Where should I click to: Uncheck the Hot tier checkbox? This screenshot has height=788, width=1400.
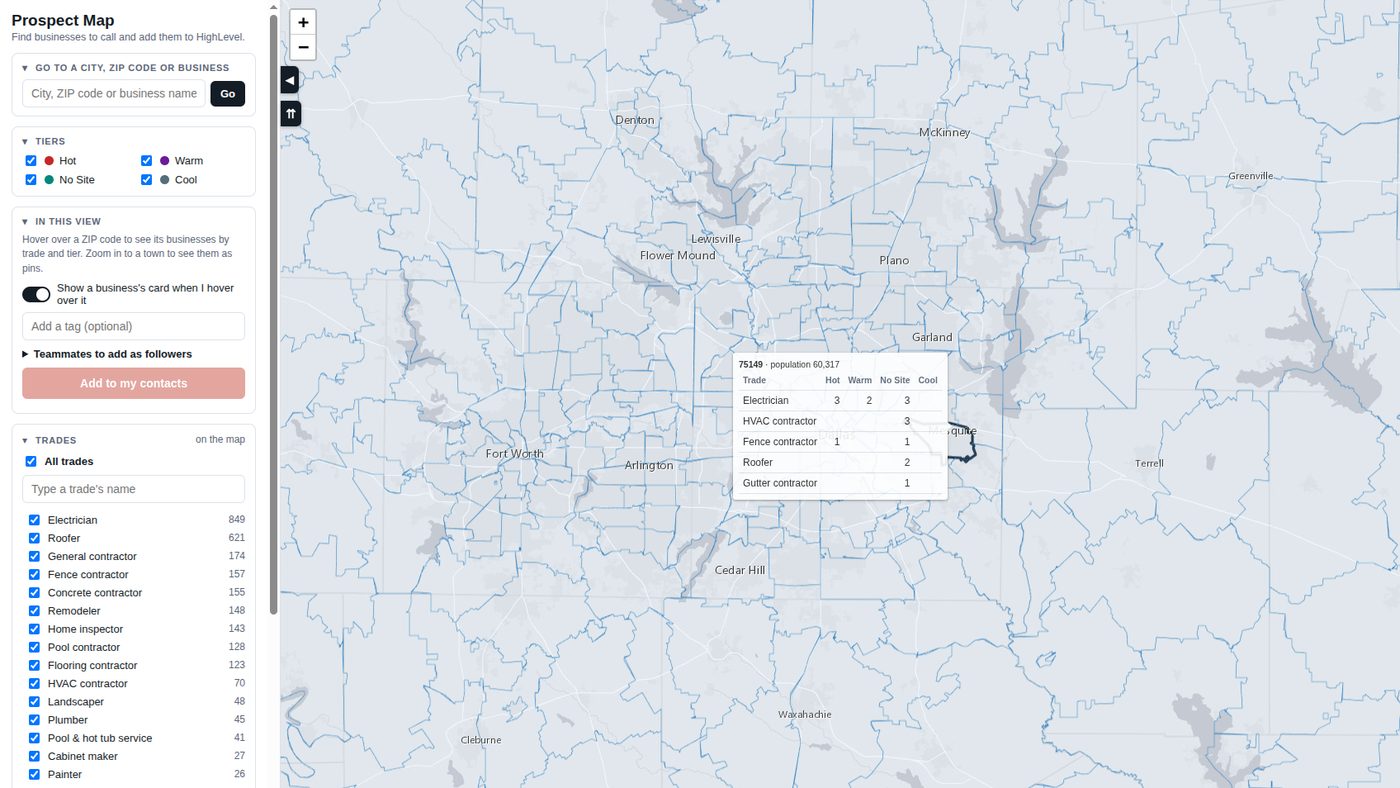tap(31, 161)
